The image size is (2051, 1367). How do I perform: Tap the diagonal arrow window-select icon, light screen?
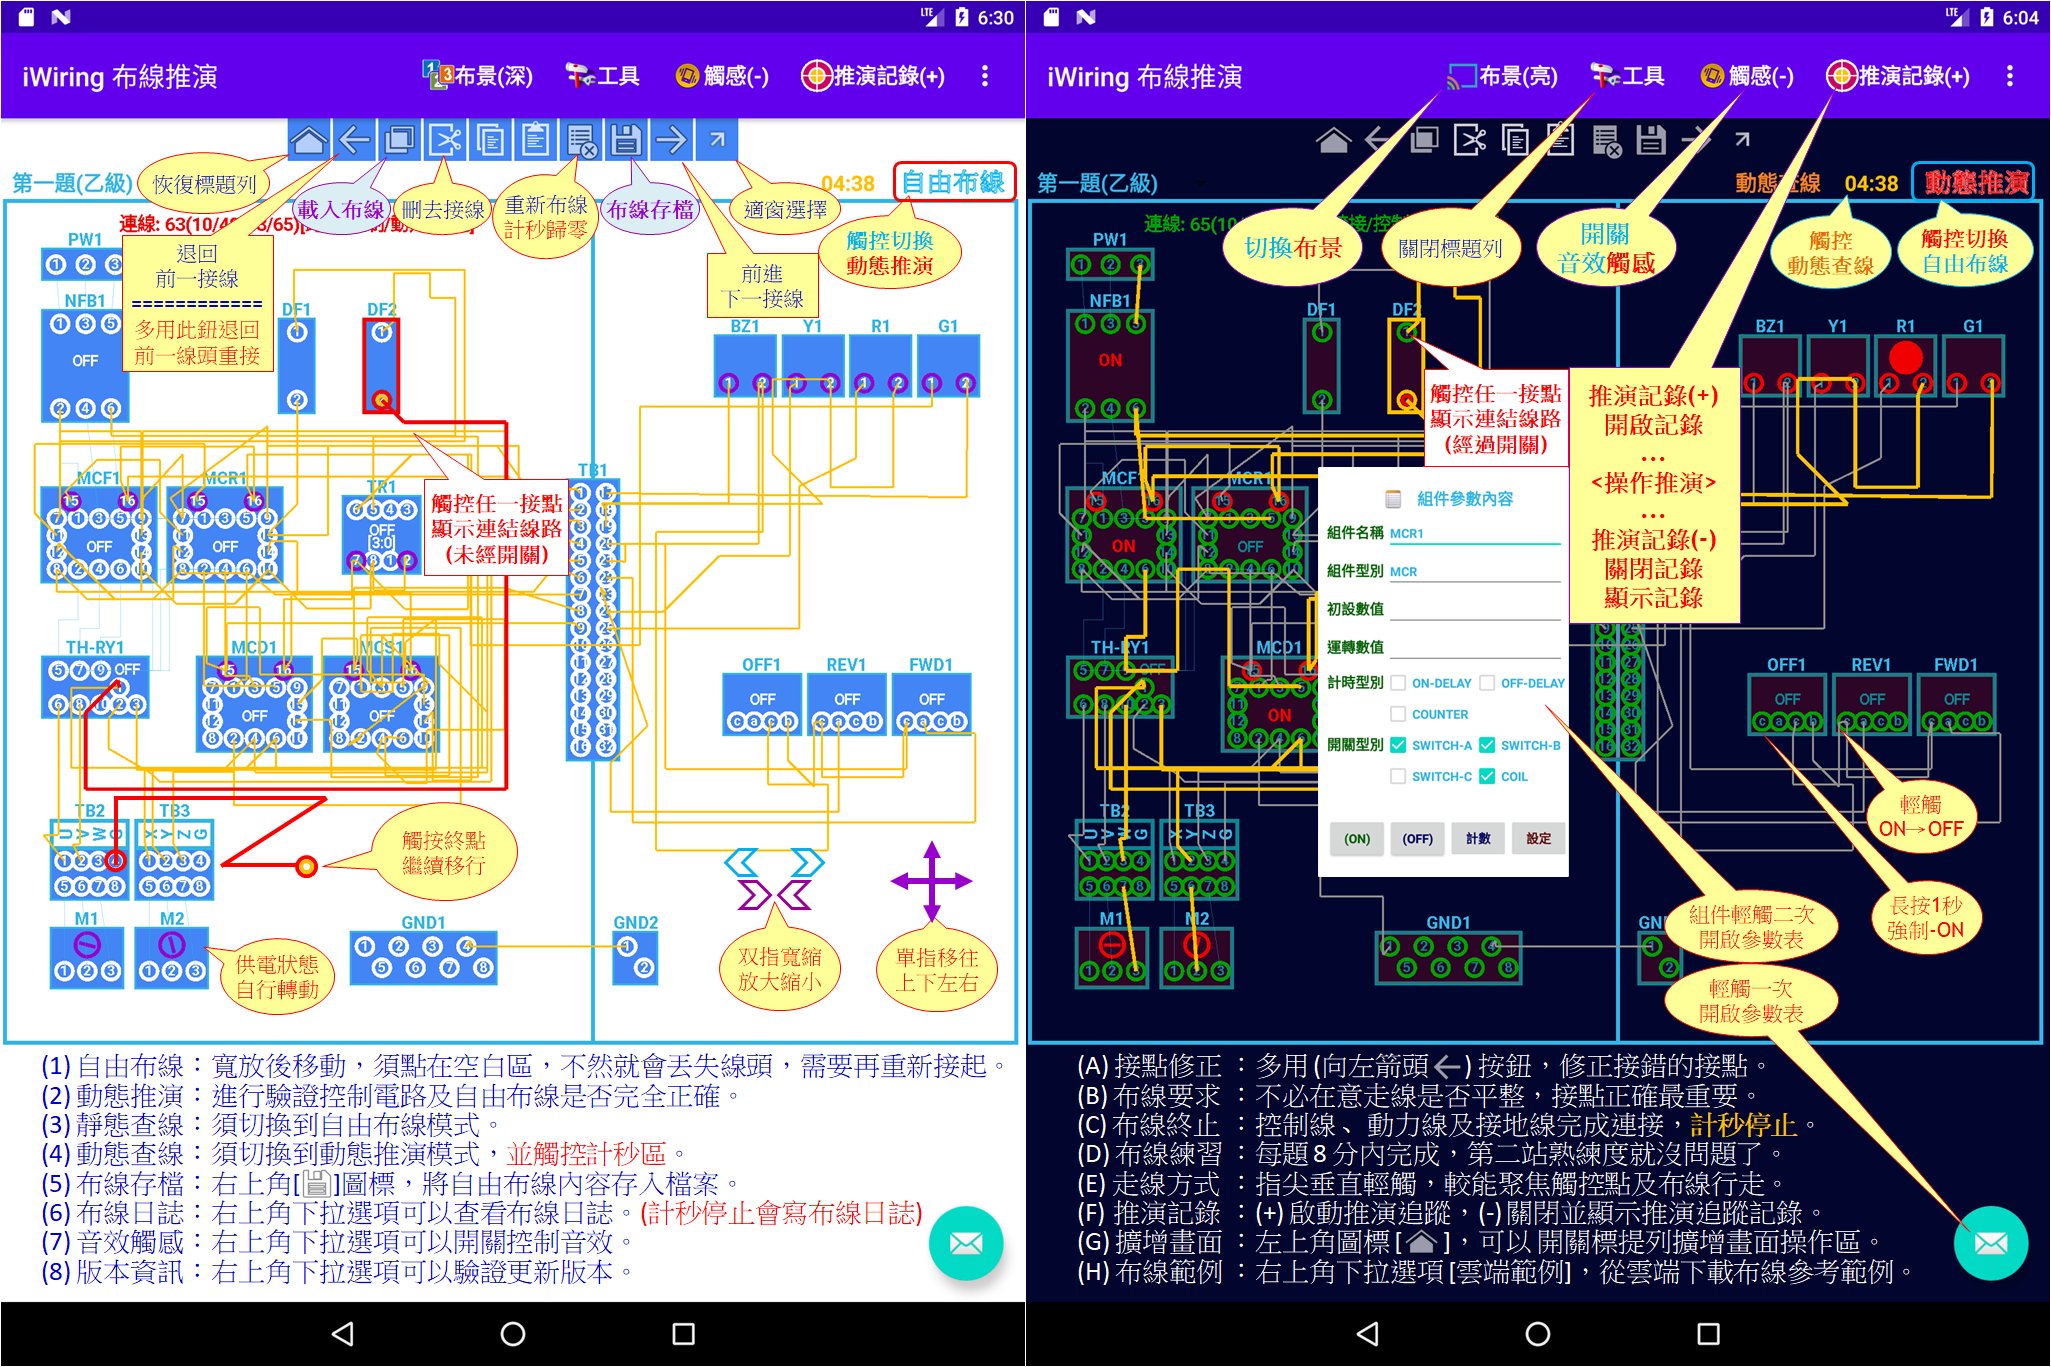tap(717, 140)
